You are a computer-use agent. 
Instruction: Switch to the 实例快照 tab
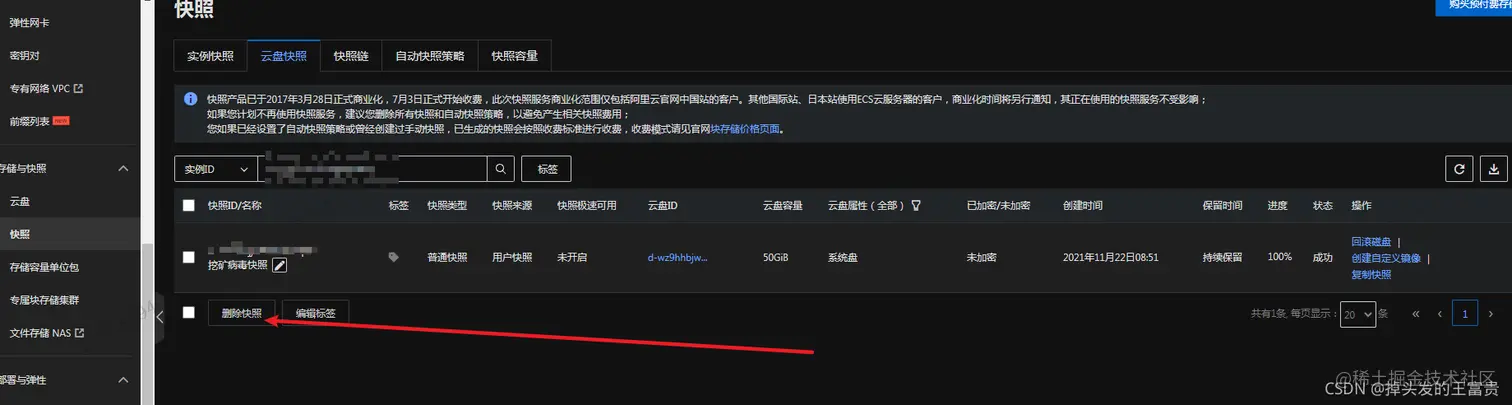210,56
